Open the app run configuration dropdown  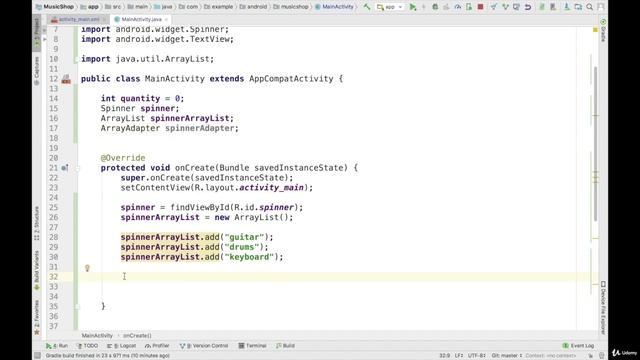[390, 7]
